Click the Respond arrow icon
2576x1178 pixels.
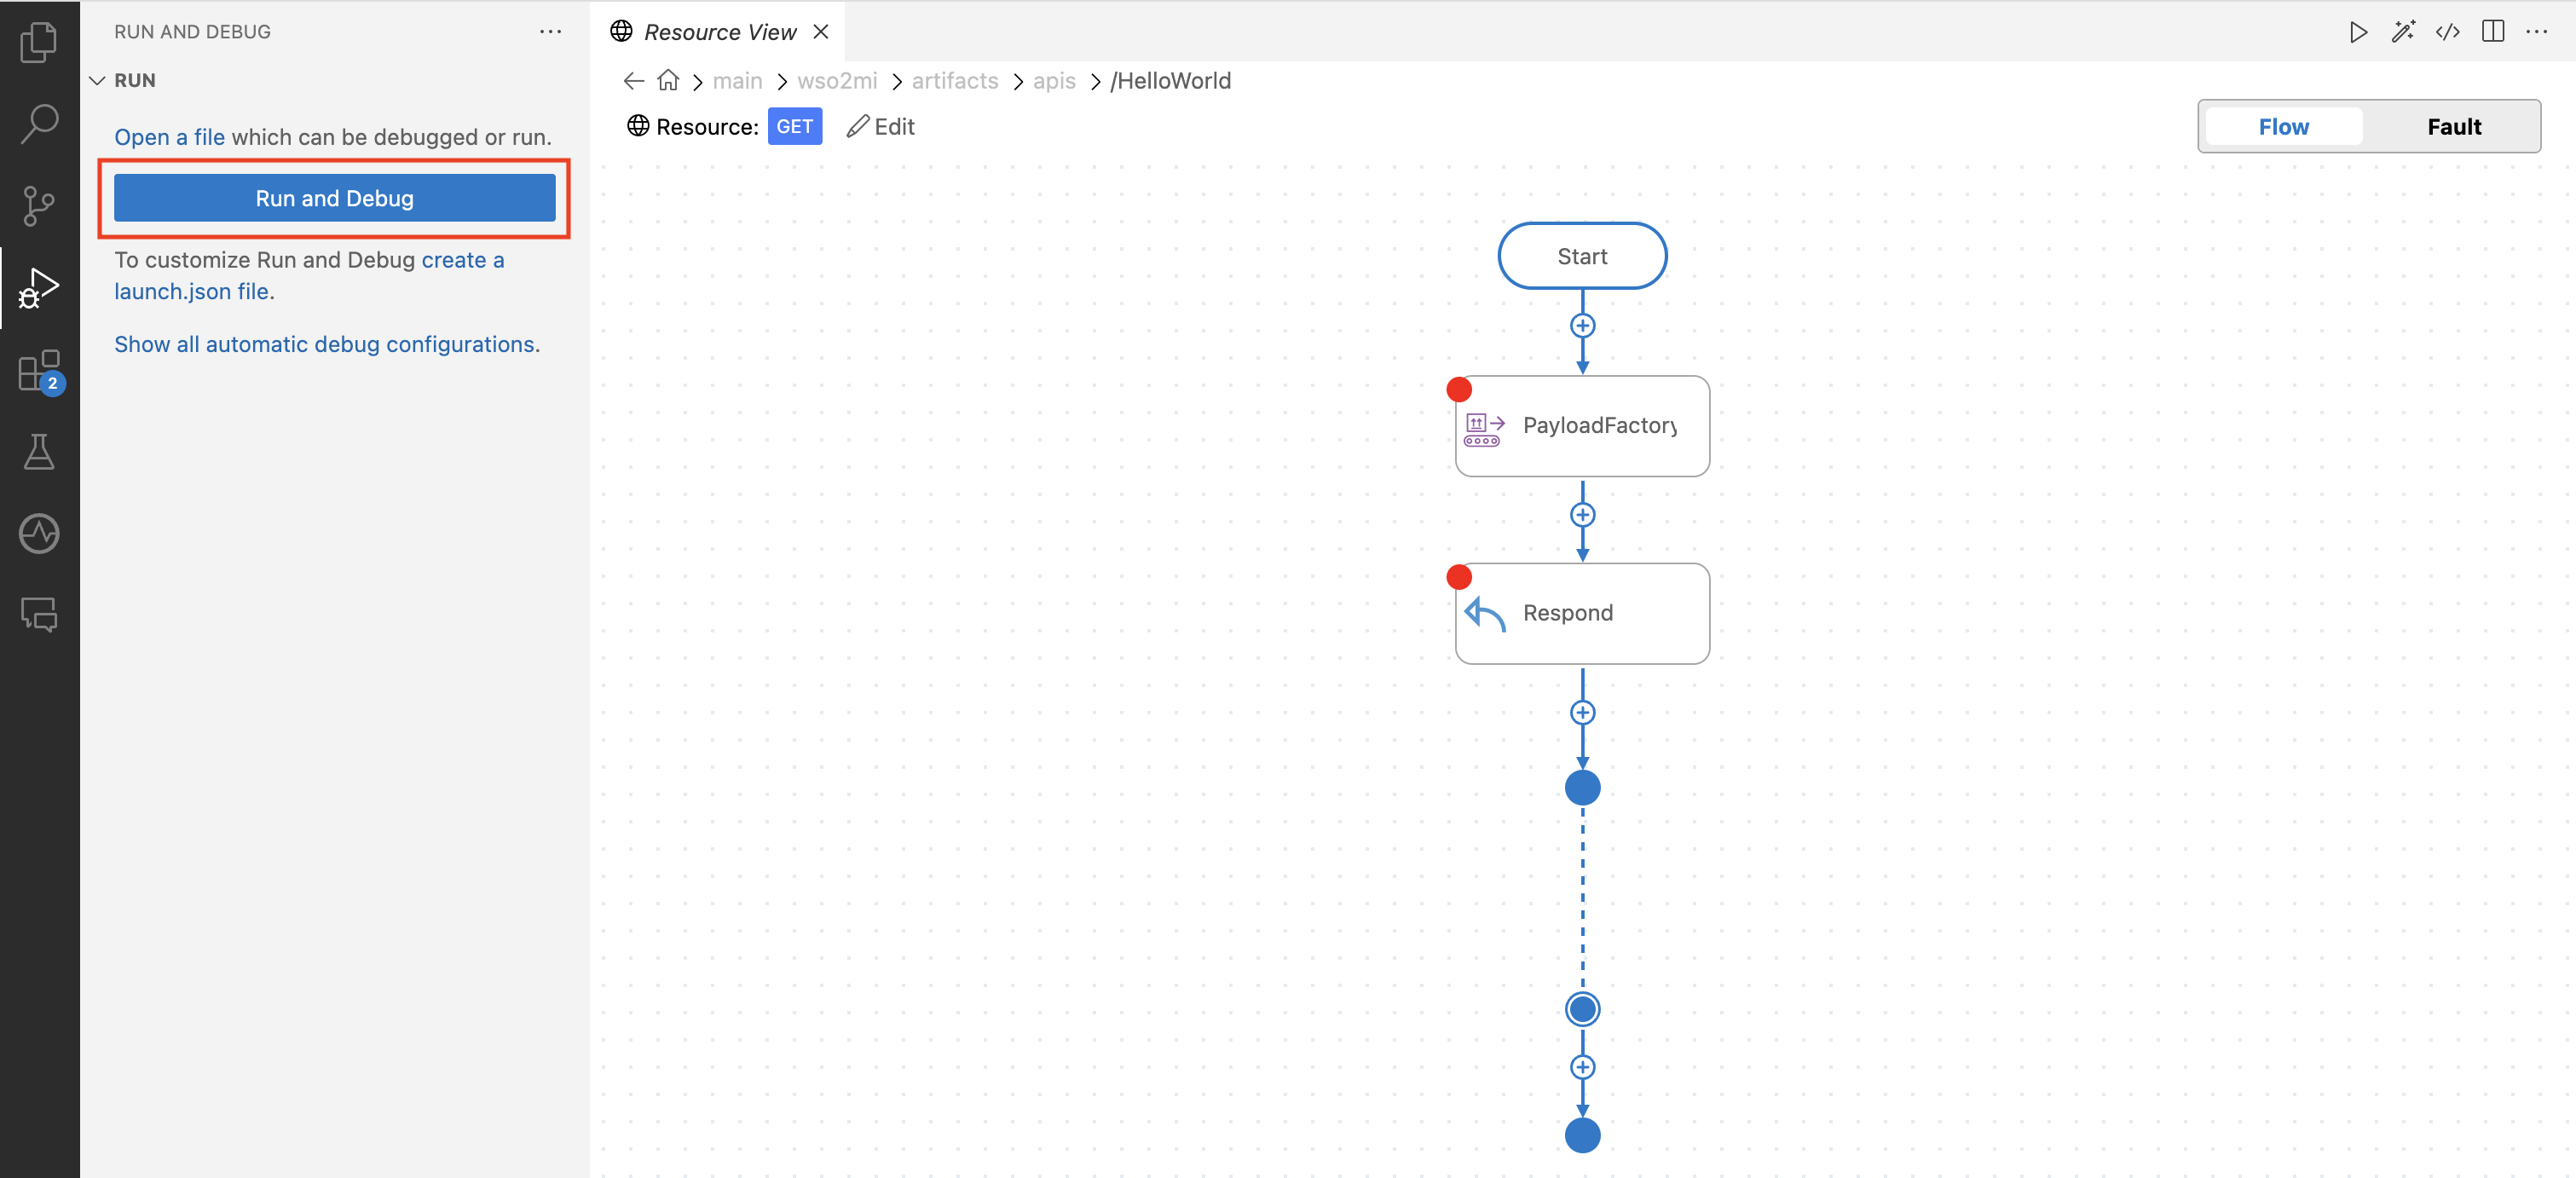pos(1484,614)
